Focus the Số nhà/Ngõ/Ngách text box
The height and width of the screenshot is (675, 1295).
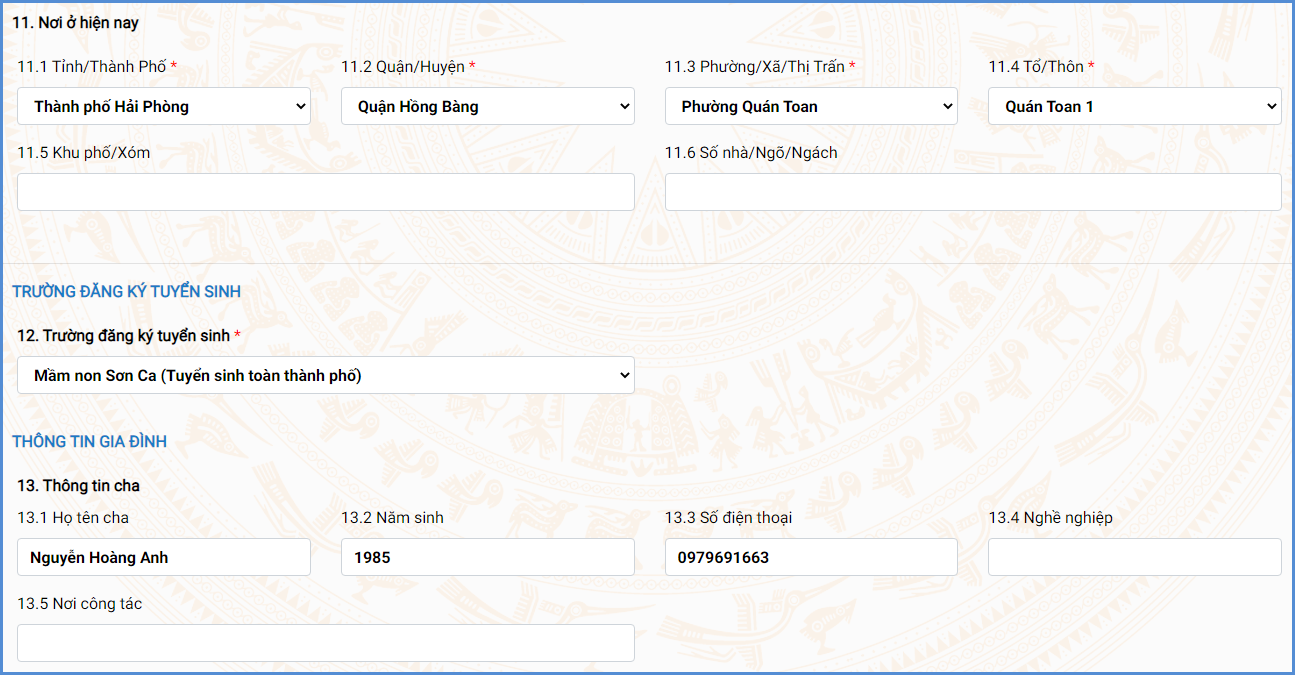tap(973, 192)
